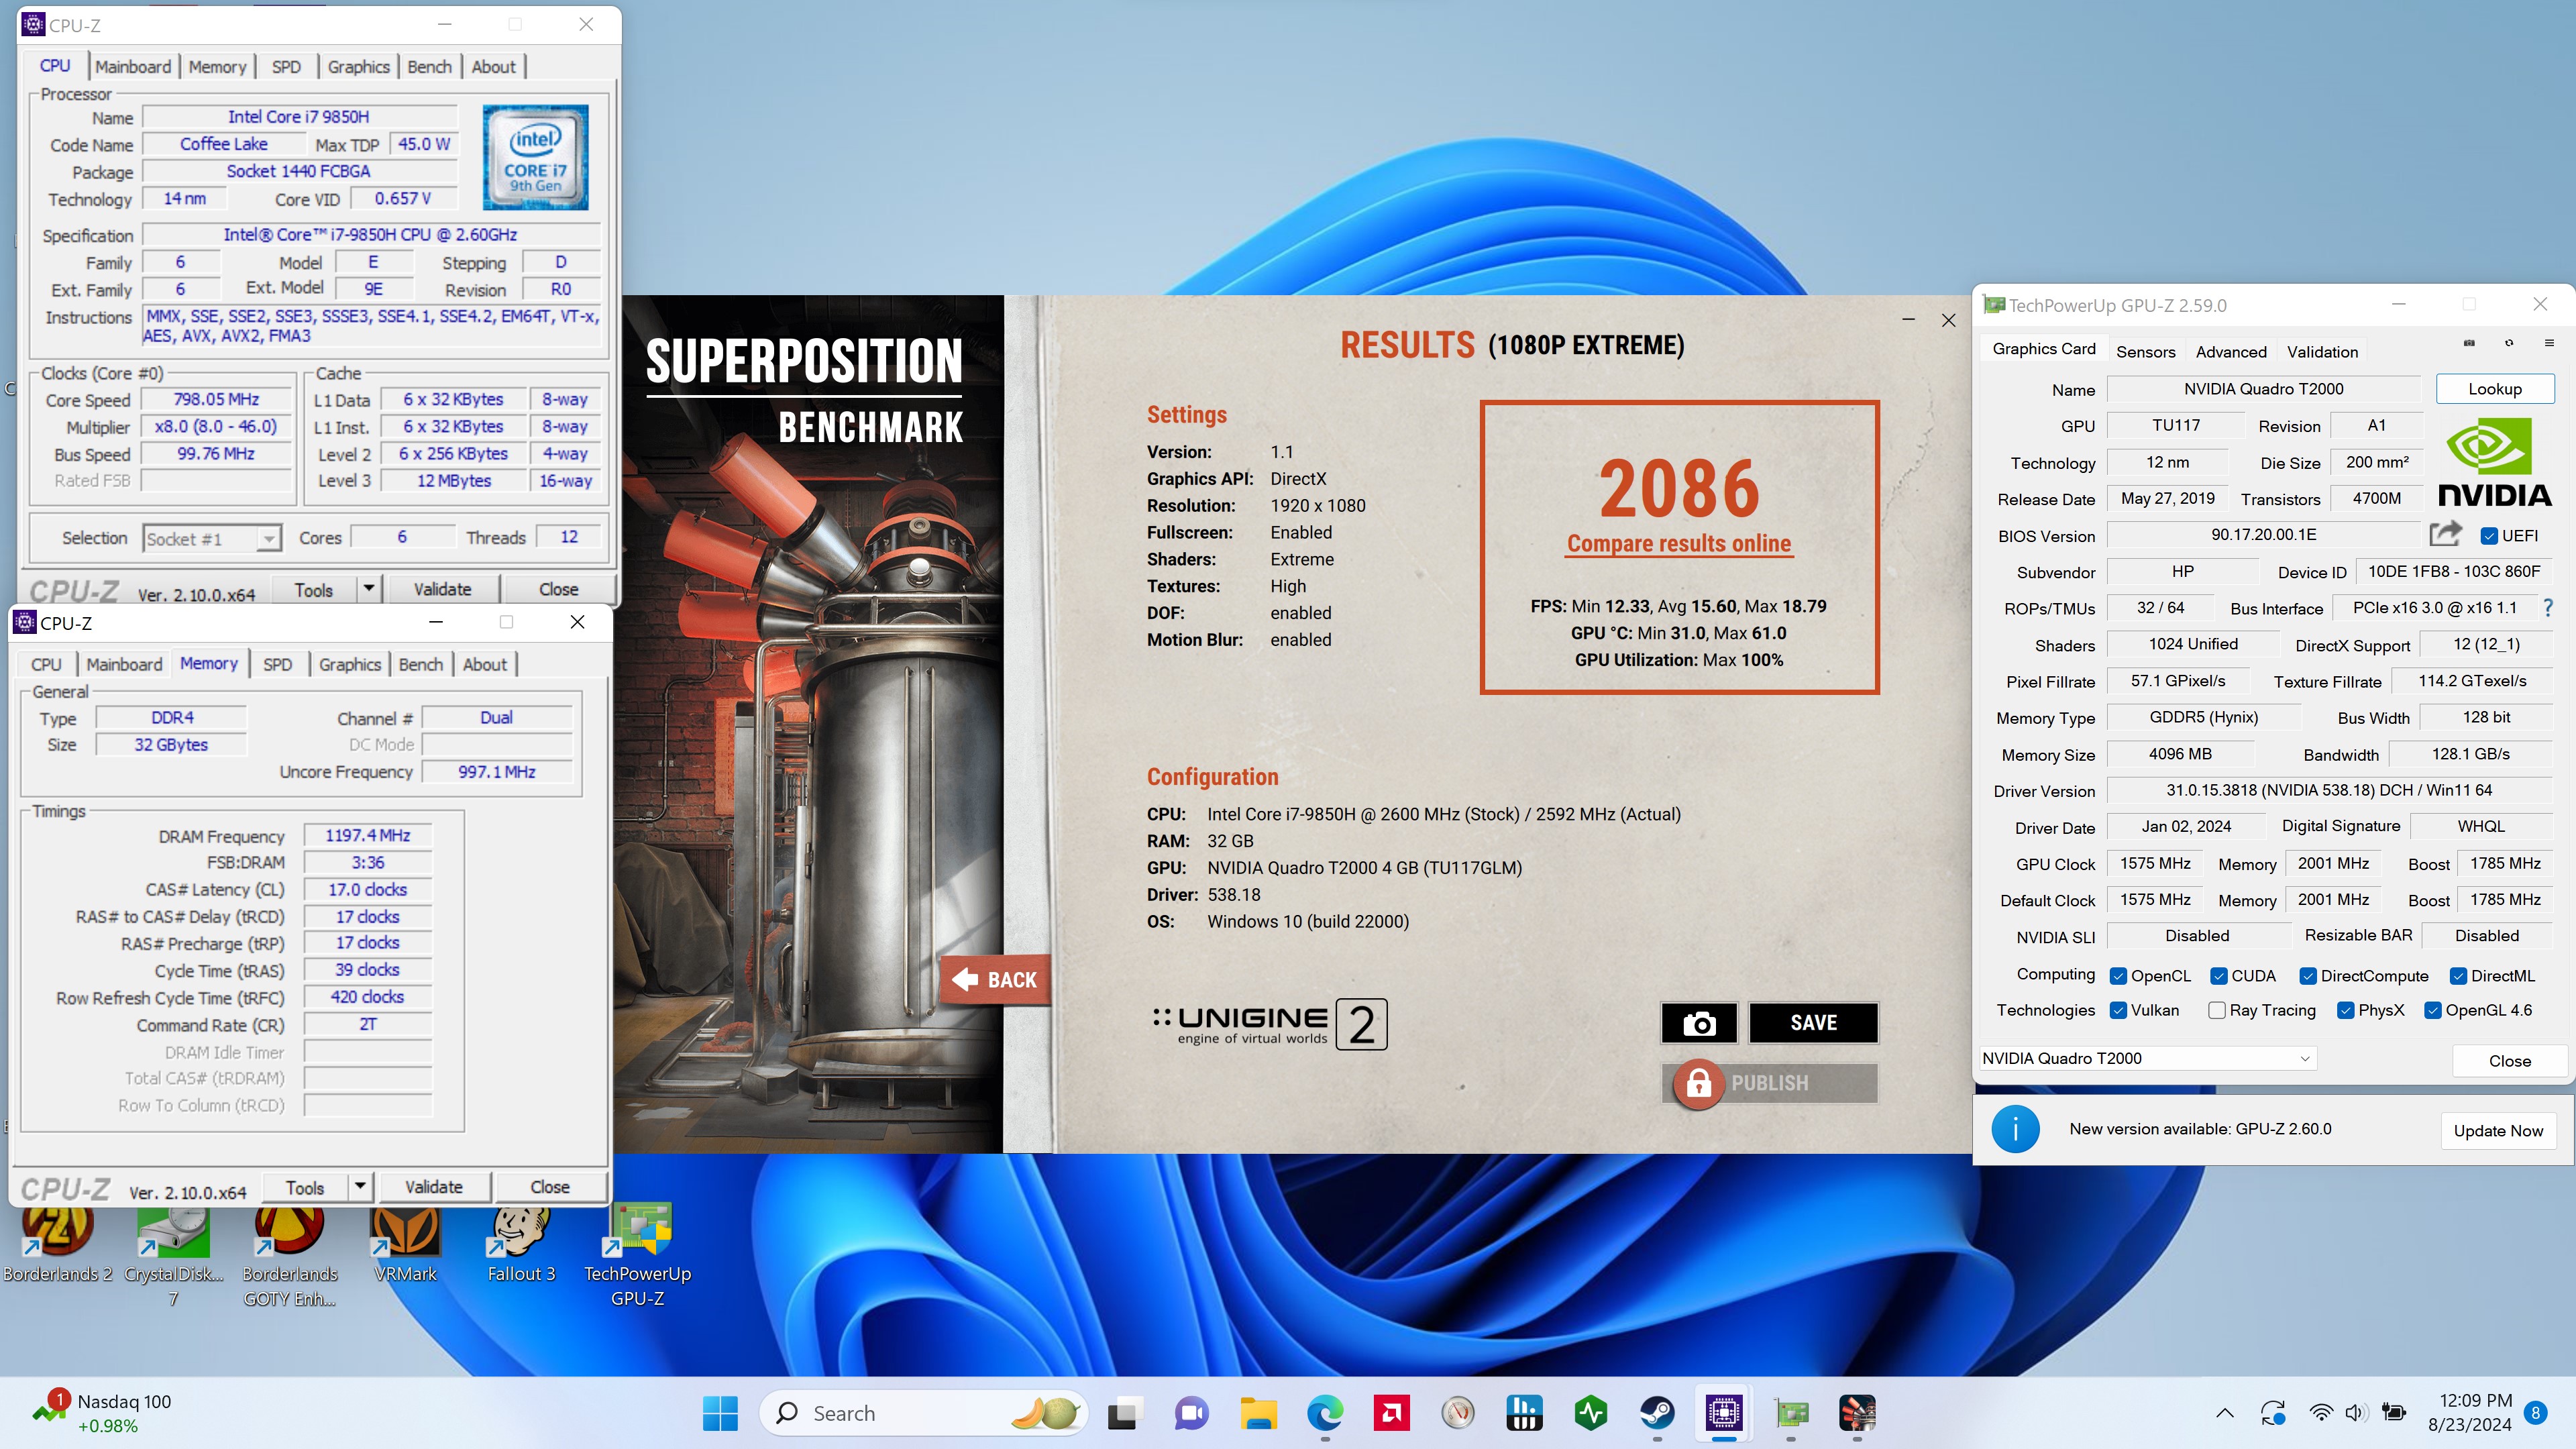Click the share BIOS icon in GPU-Z

pos(2444,534)
